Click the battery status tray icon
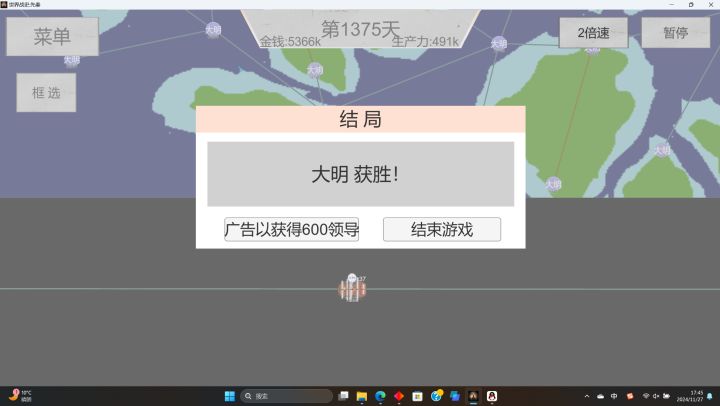The height and width of the screenshot is (406, 720). 666,396
